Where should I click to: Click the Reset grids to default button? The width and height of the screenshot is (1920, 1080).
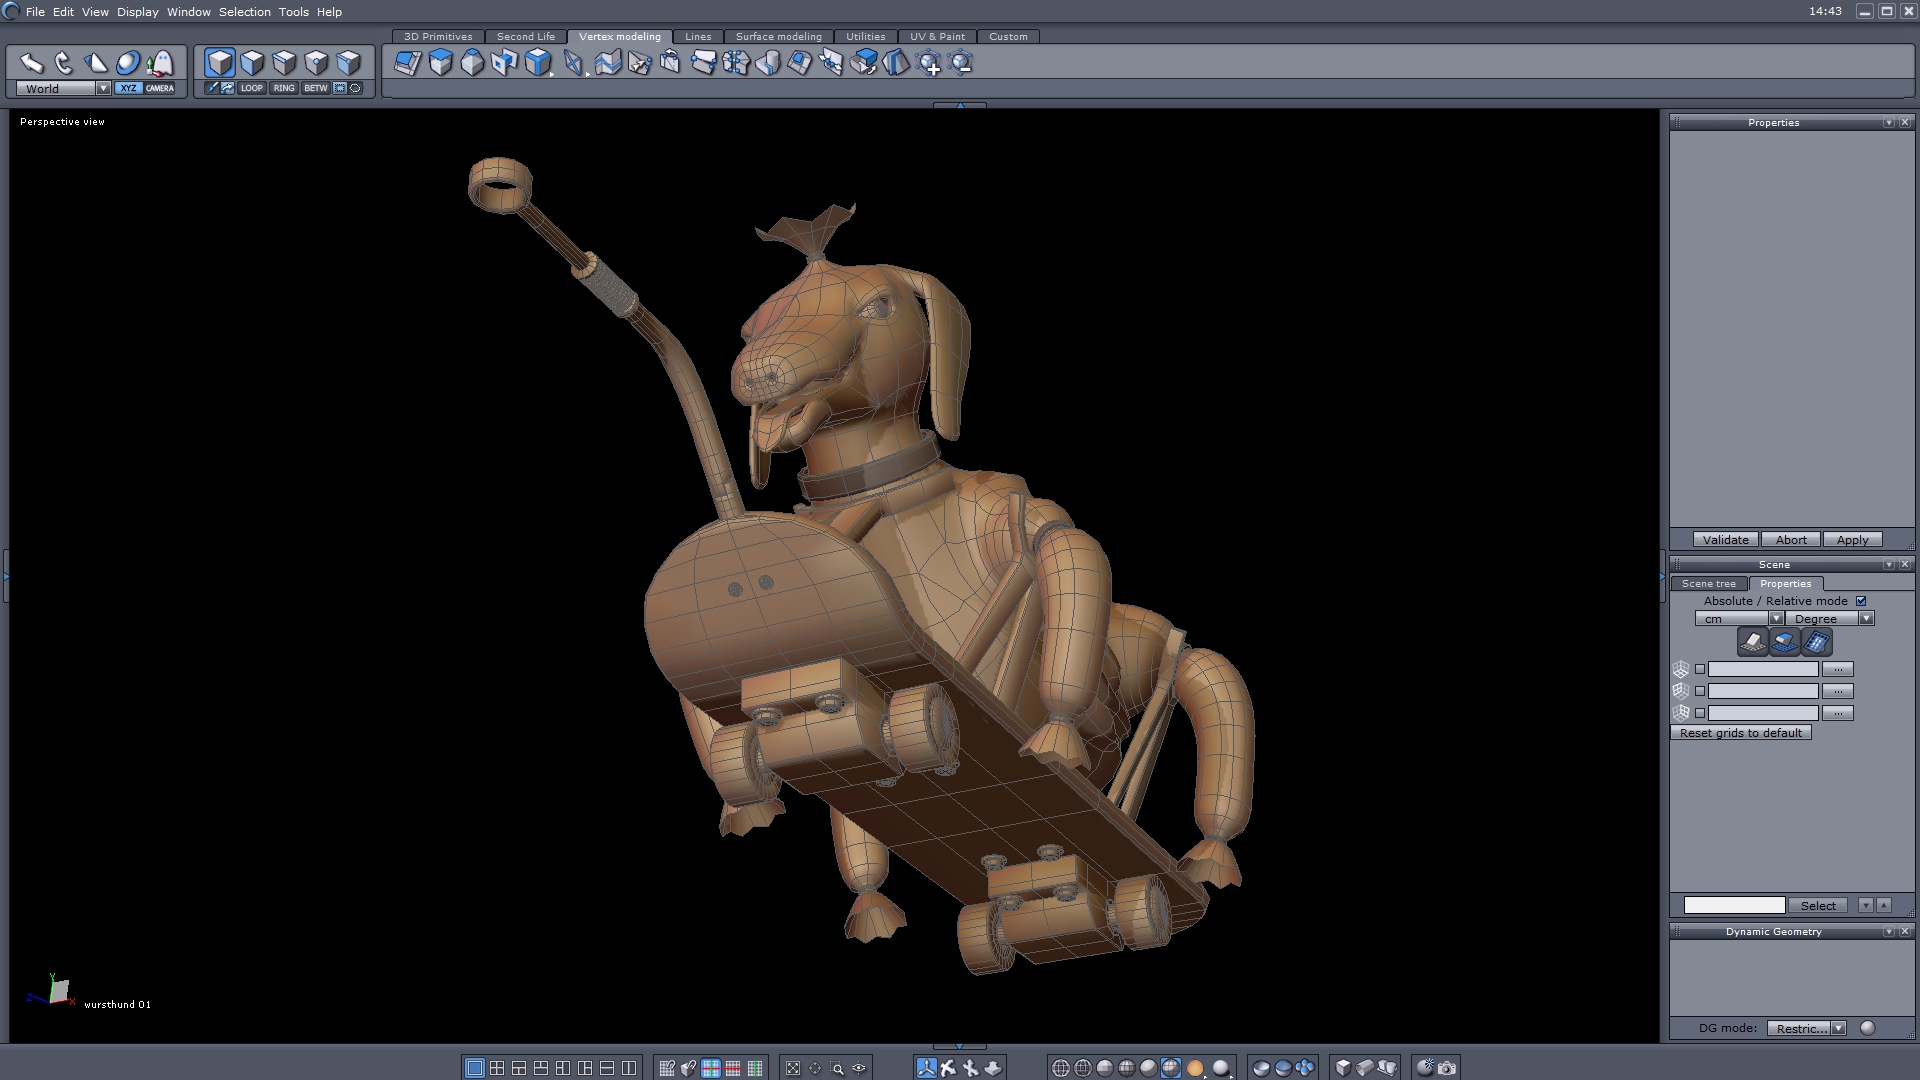tap(1740, 733)
